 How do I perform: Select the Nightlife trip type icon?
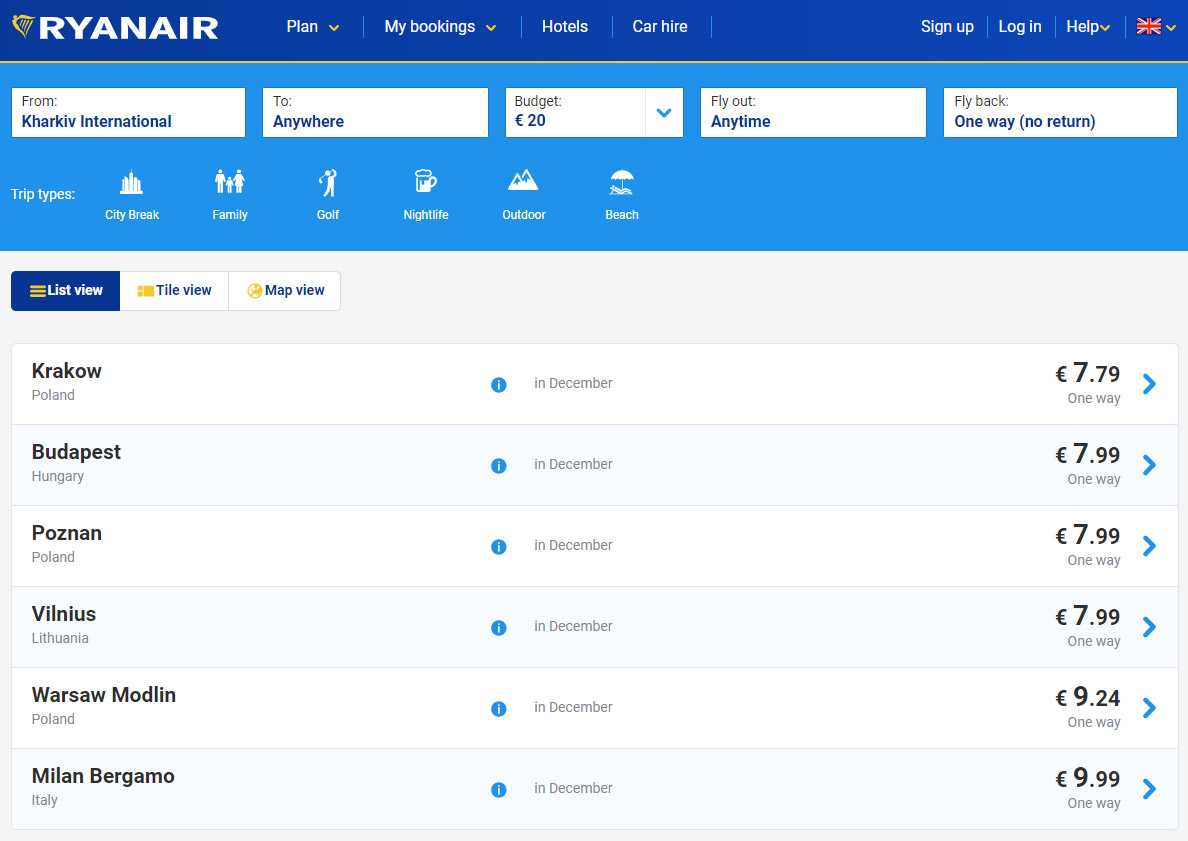tap(426, 183)
